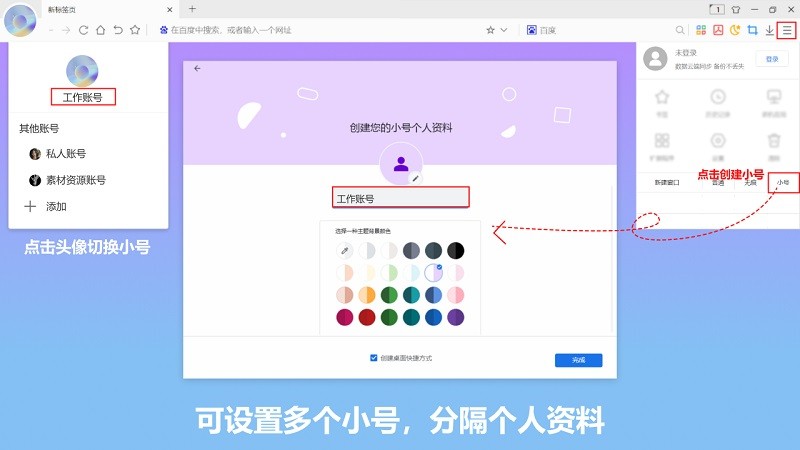
Task: Select 普通 window option
Action: (x=718, y=183)
